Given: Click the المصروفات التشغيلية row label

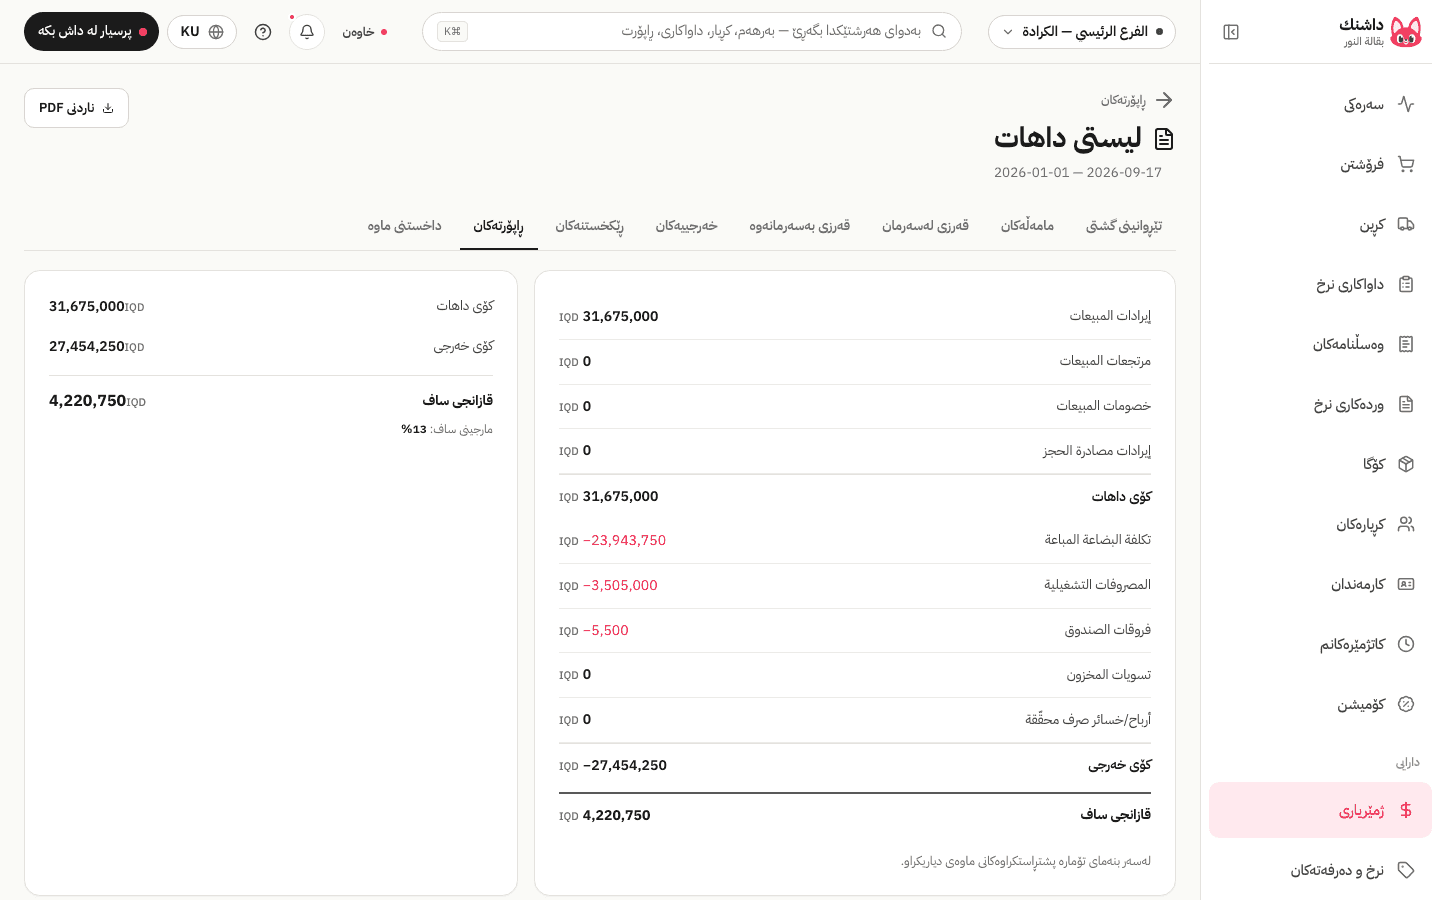Looking at the screenshot, I should point(1098,585).
